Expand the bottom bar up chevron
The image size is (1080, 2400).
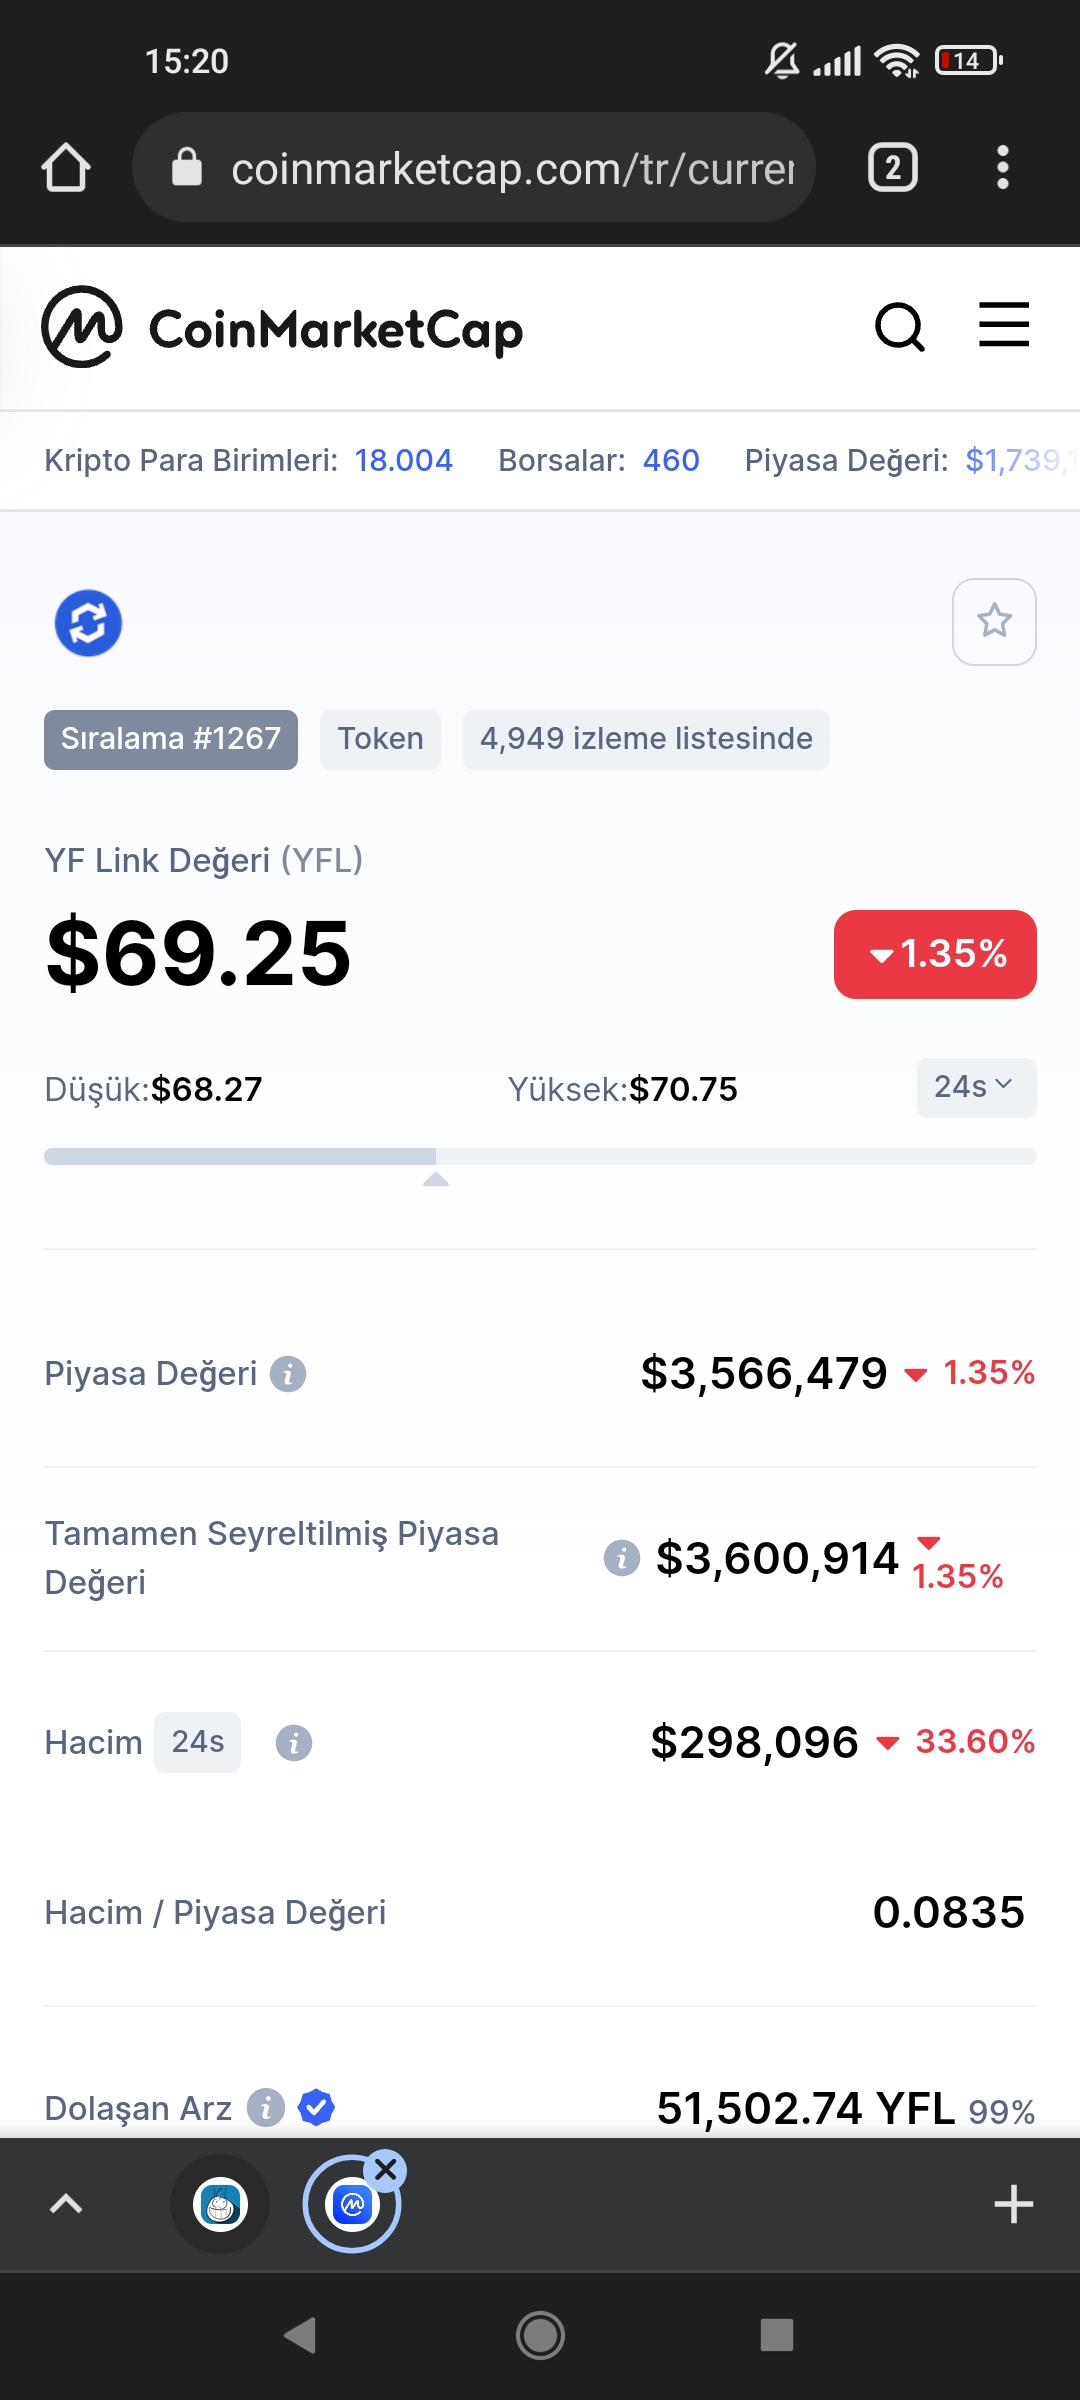(x=66, y=2204)
